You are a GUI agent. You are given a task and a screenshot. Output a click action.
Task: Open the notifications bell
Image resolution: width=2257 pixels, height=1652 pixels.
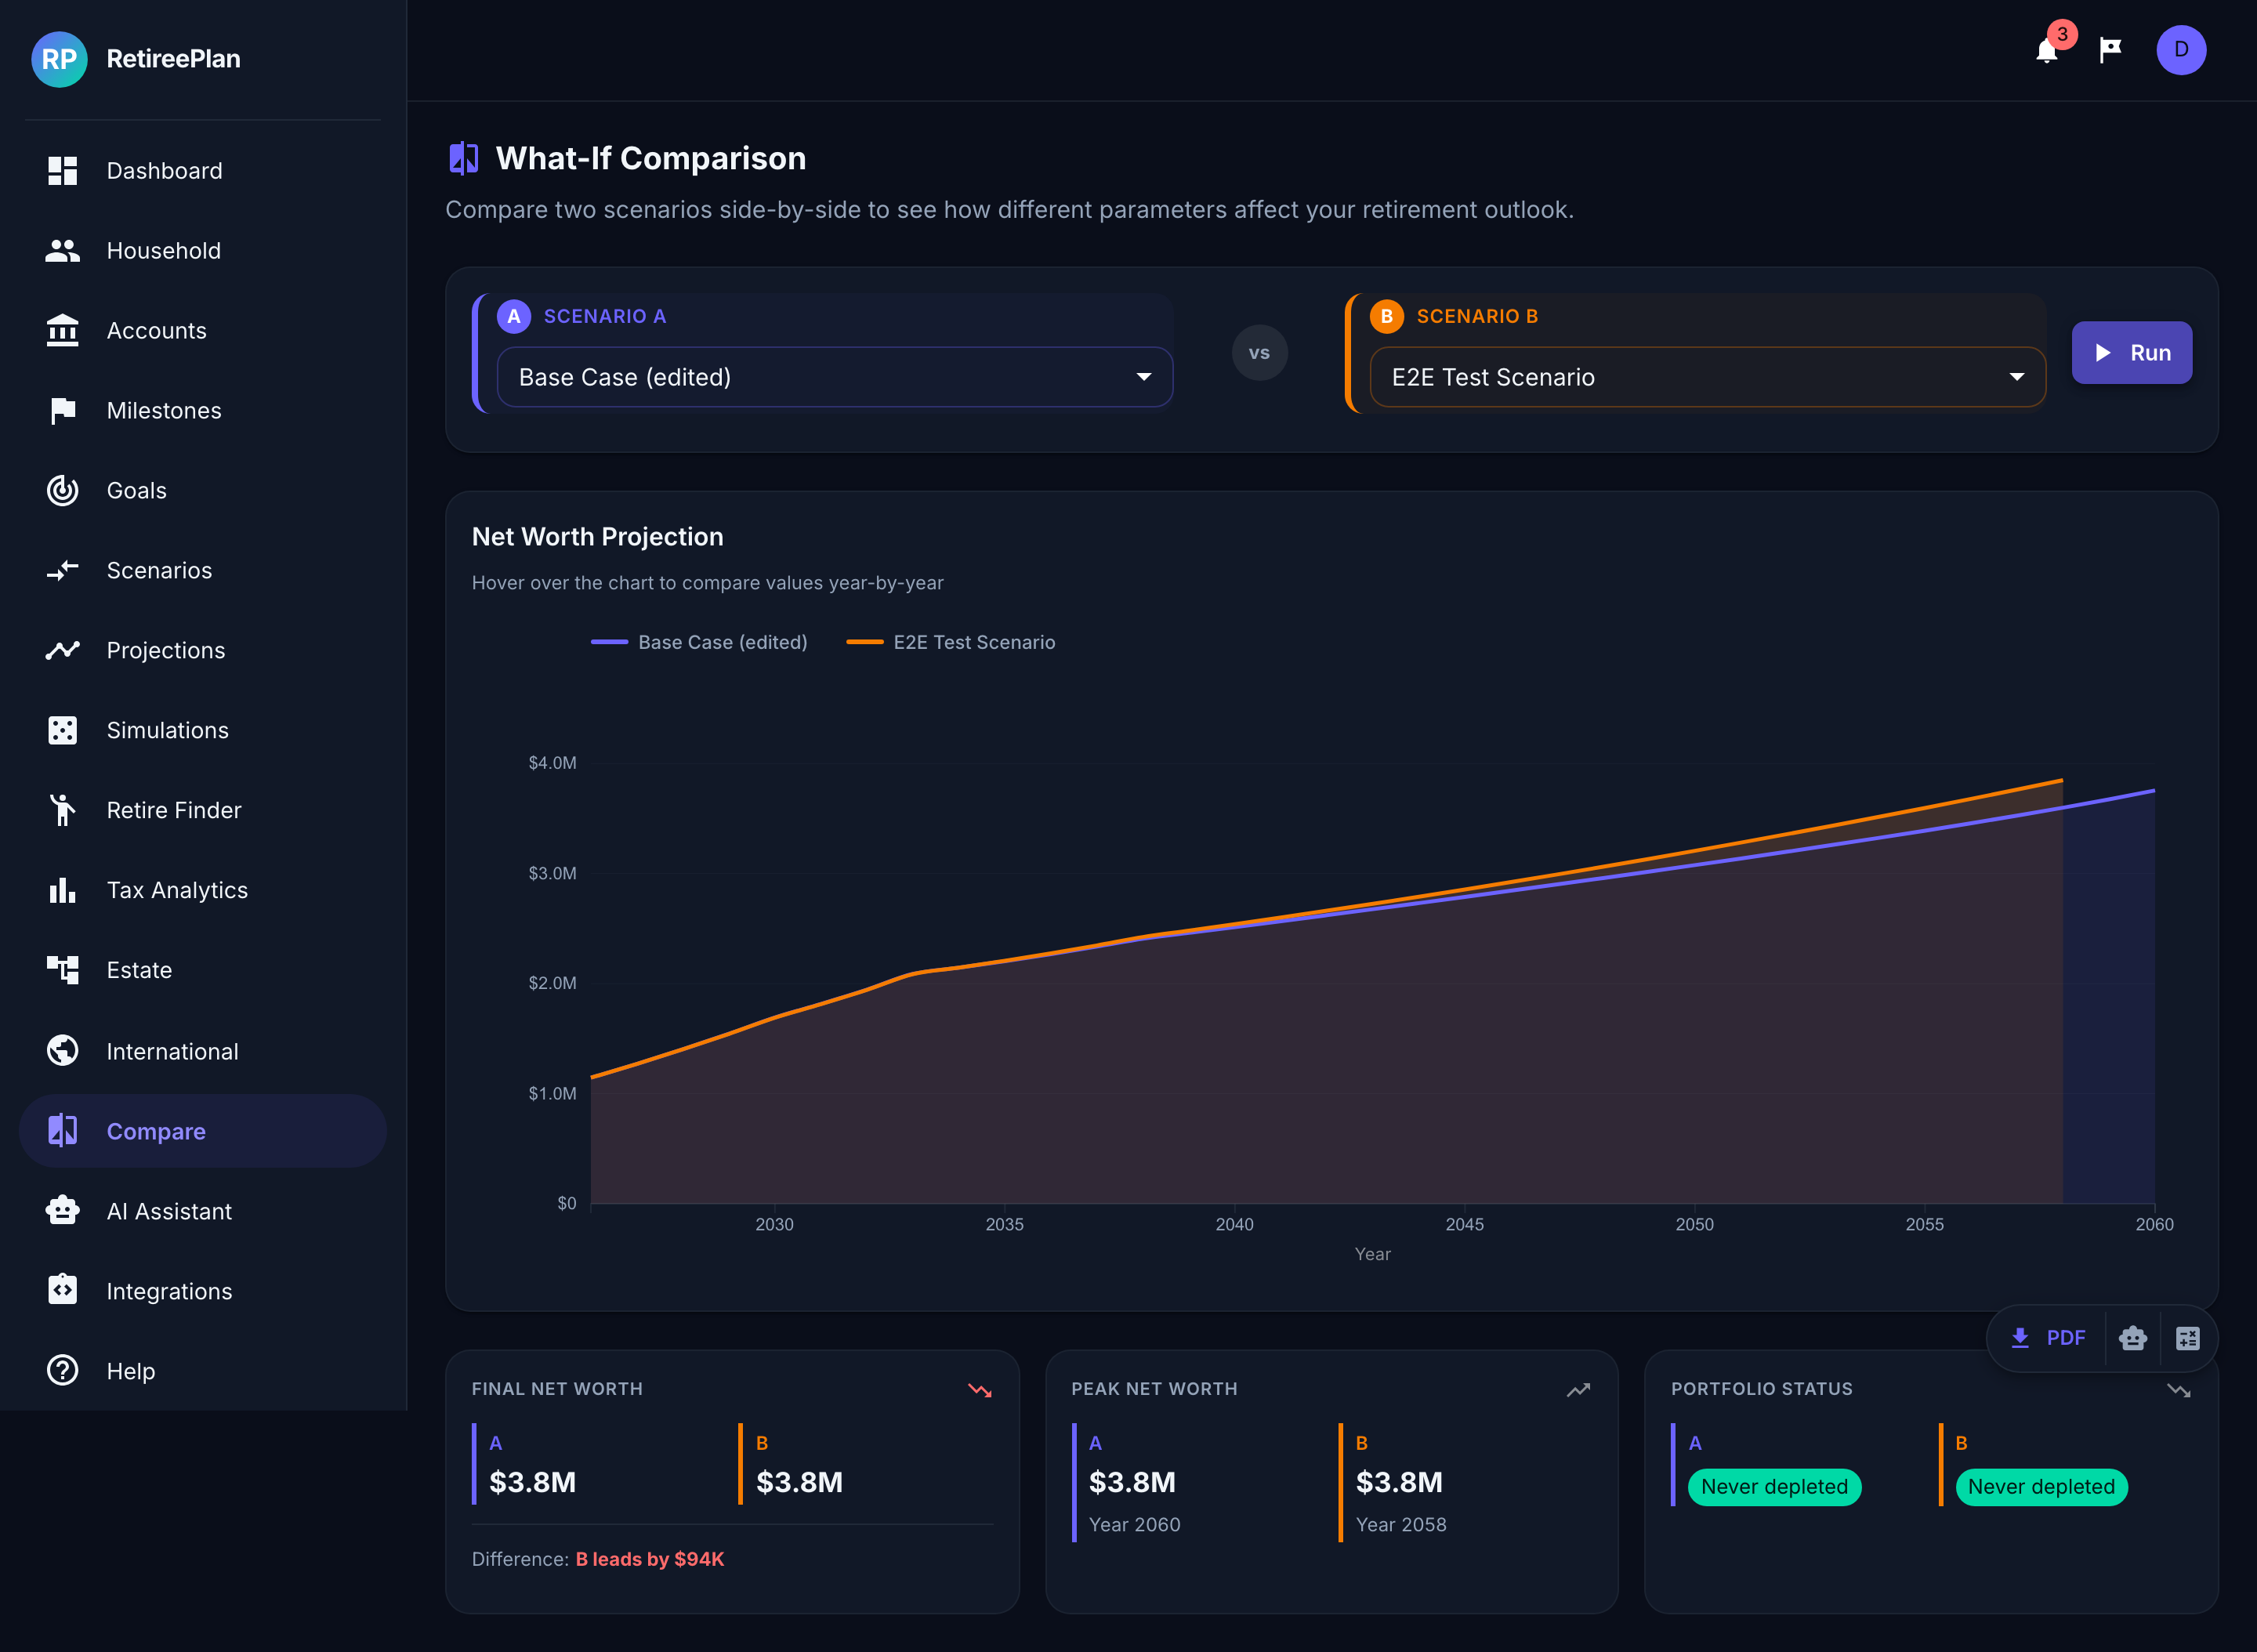tap(2046, 51)
